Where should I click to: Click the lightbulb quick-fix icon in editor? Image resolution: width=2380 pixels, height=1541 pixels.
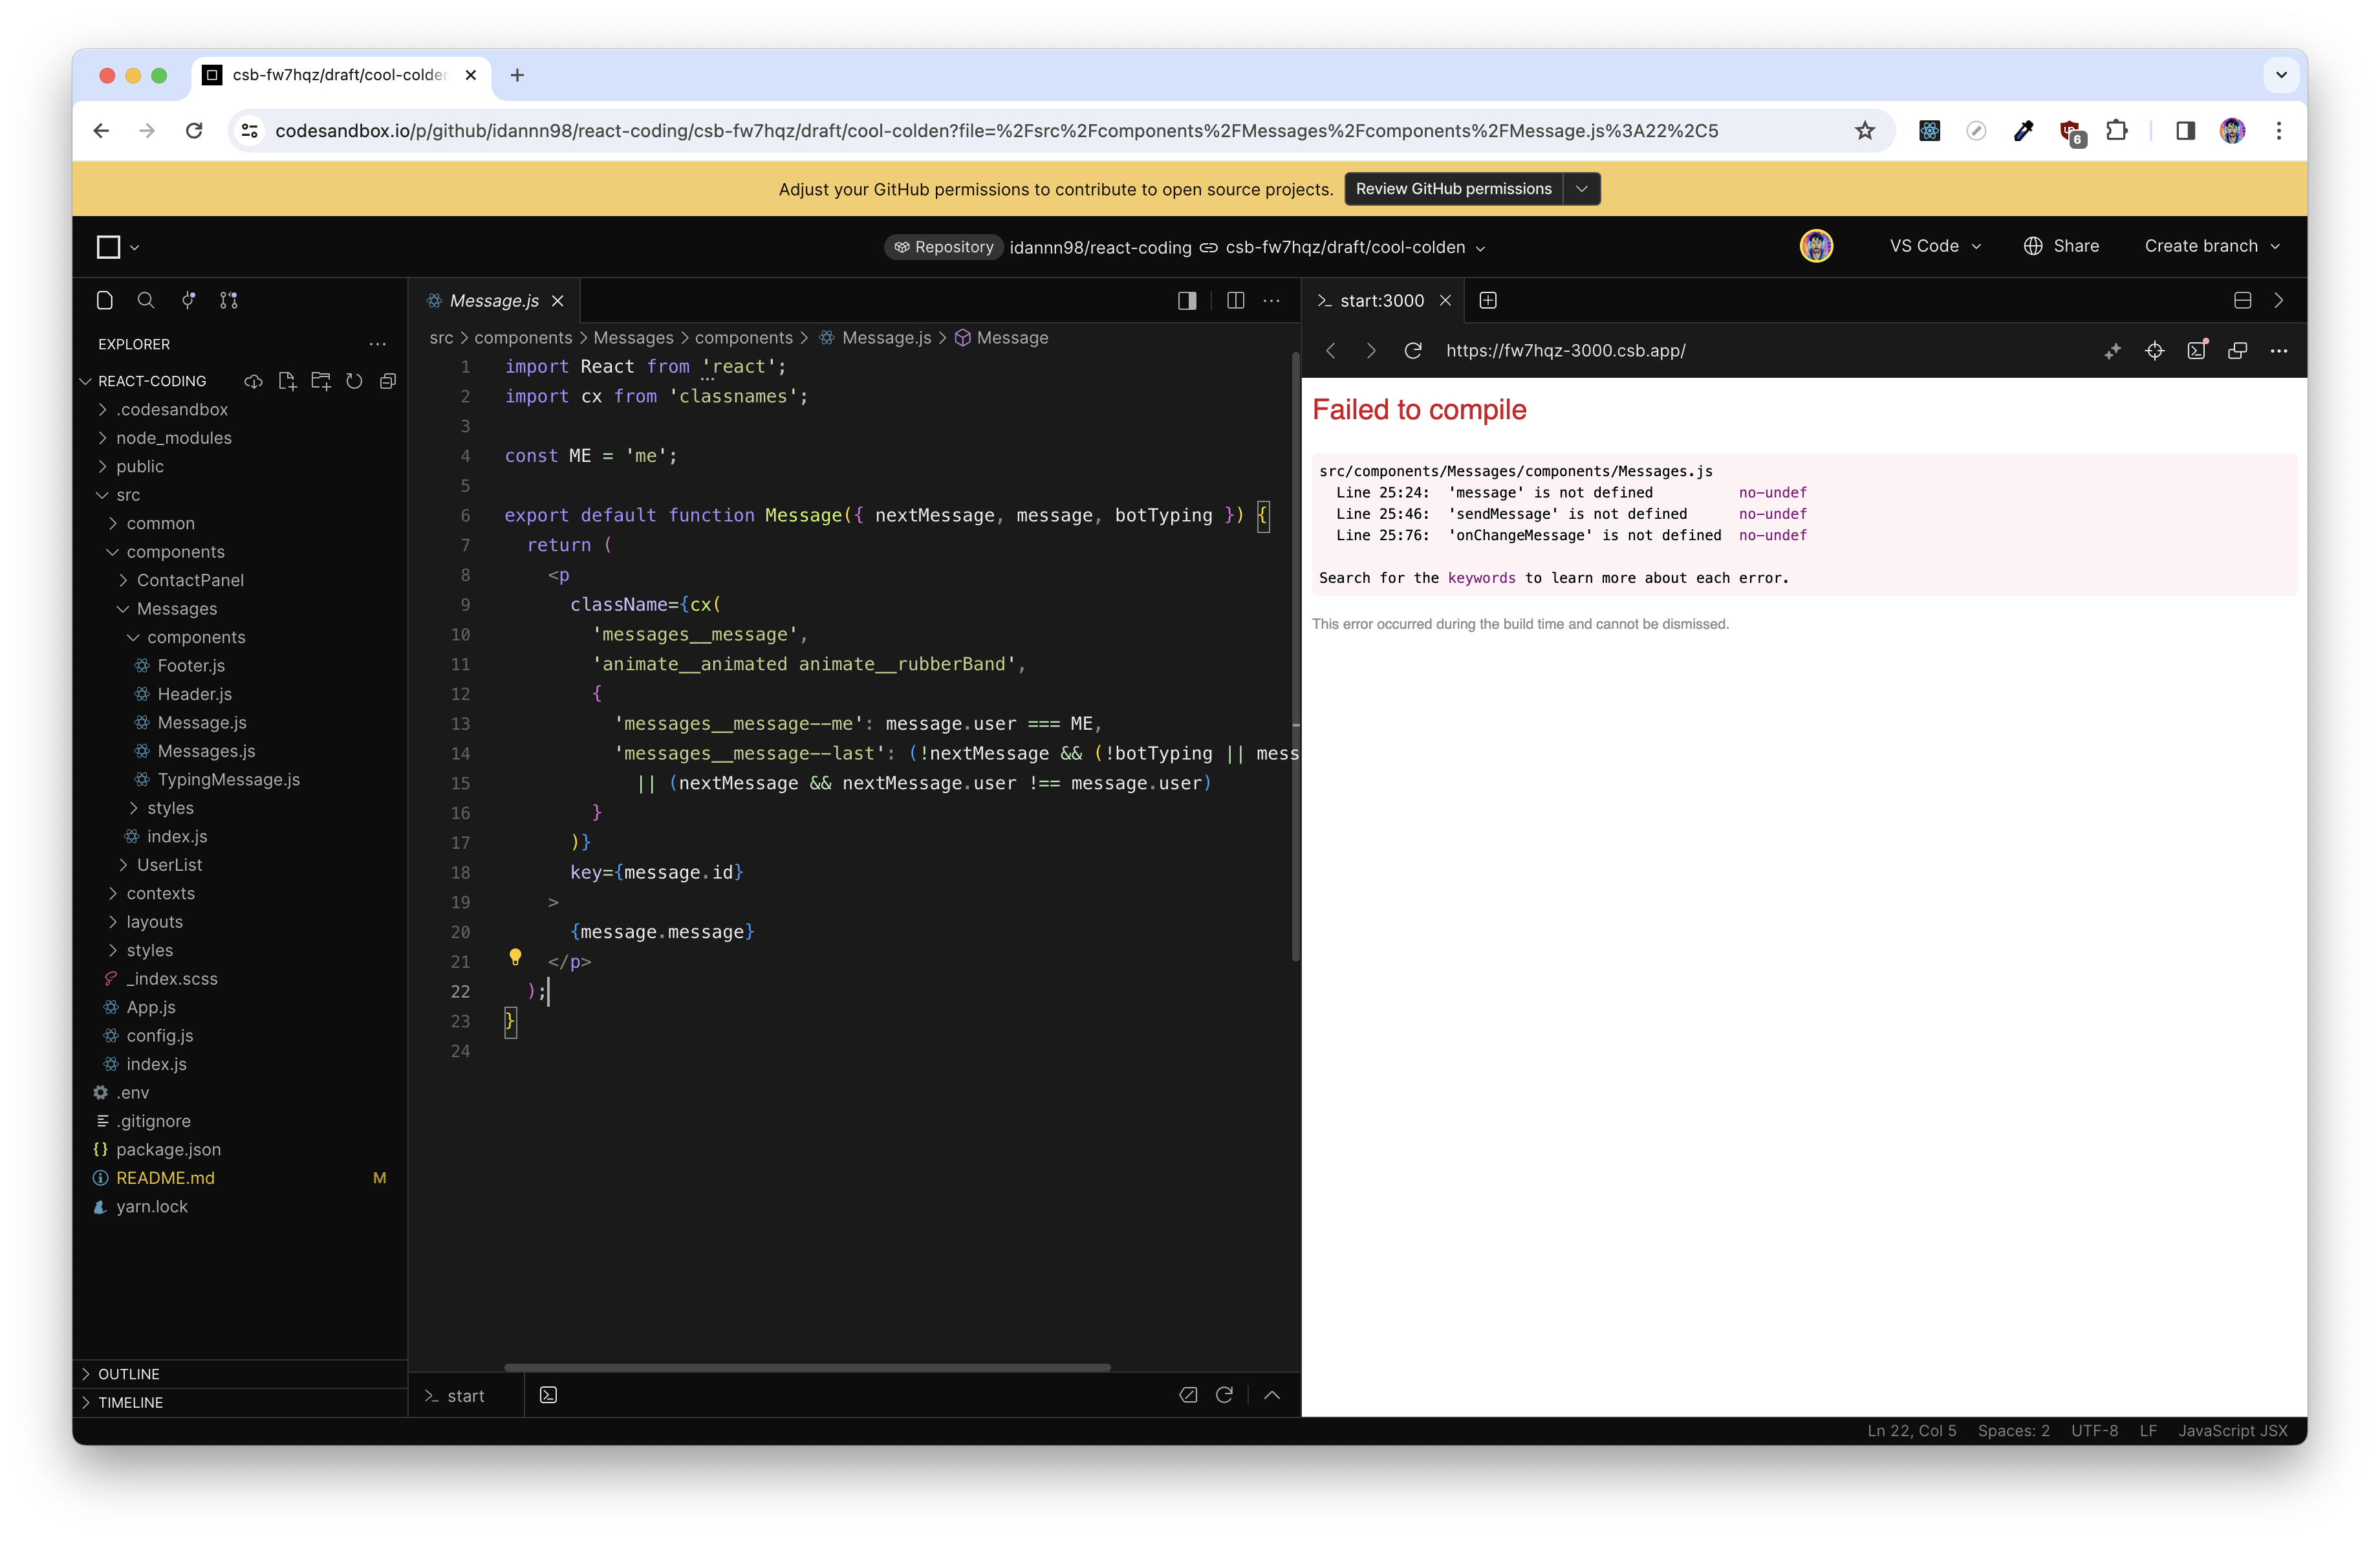[515, 957]
